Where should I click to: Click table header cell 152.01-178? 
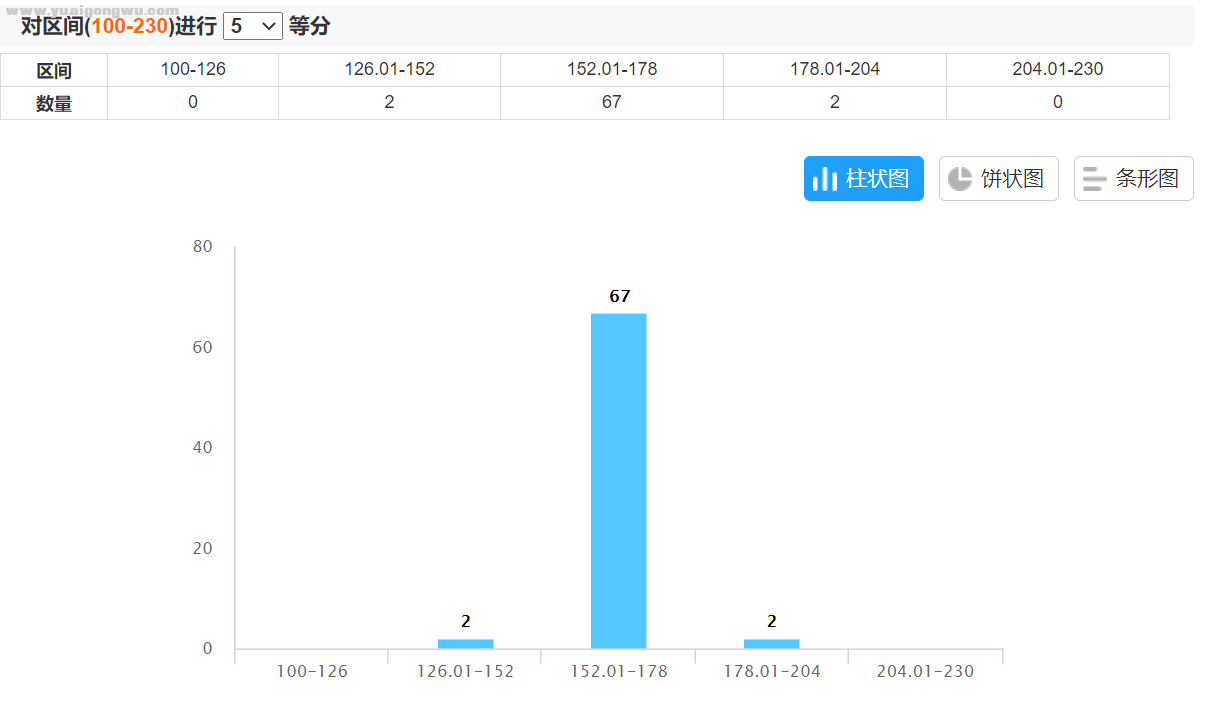coord(611,70)
